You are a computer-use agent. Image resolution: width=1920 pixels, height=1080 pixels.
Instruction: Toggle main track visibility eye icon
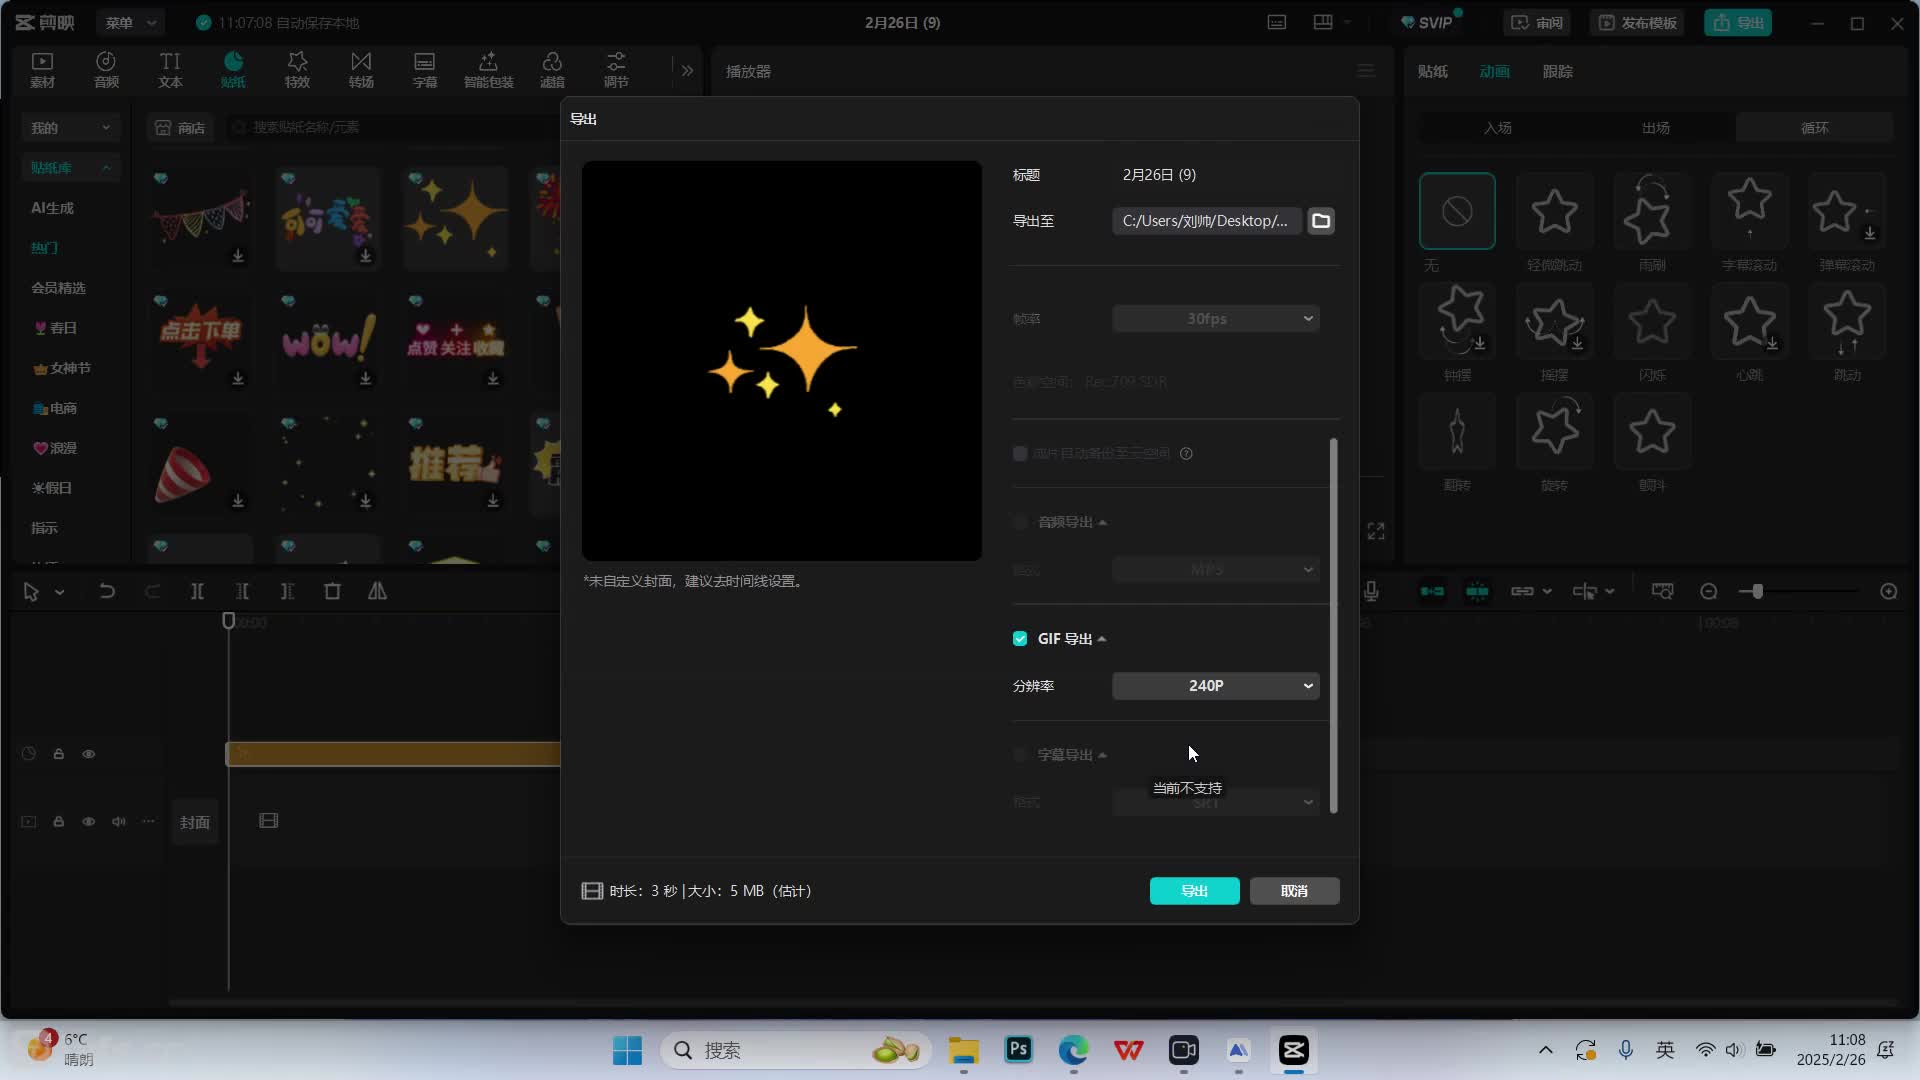89,822
